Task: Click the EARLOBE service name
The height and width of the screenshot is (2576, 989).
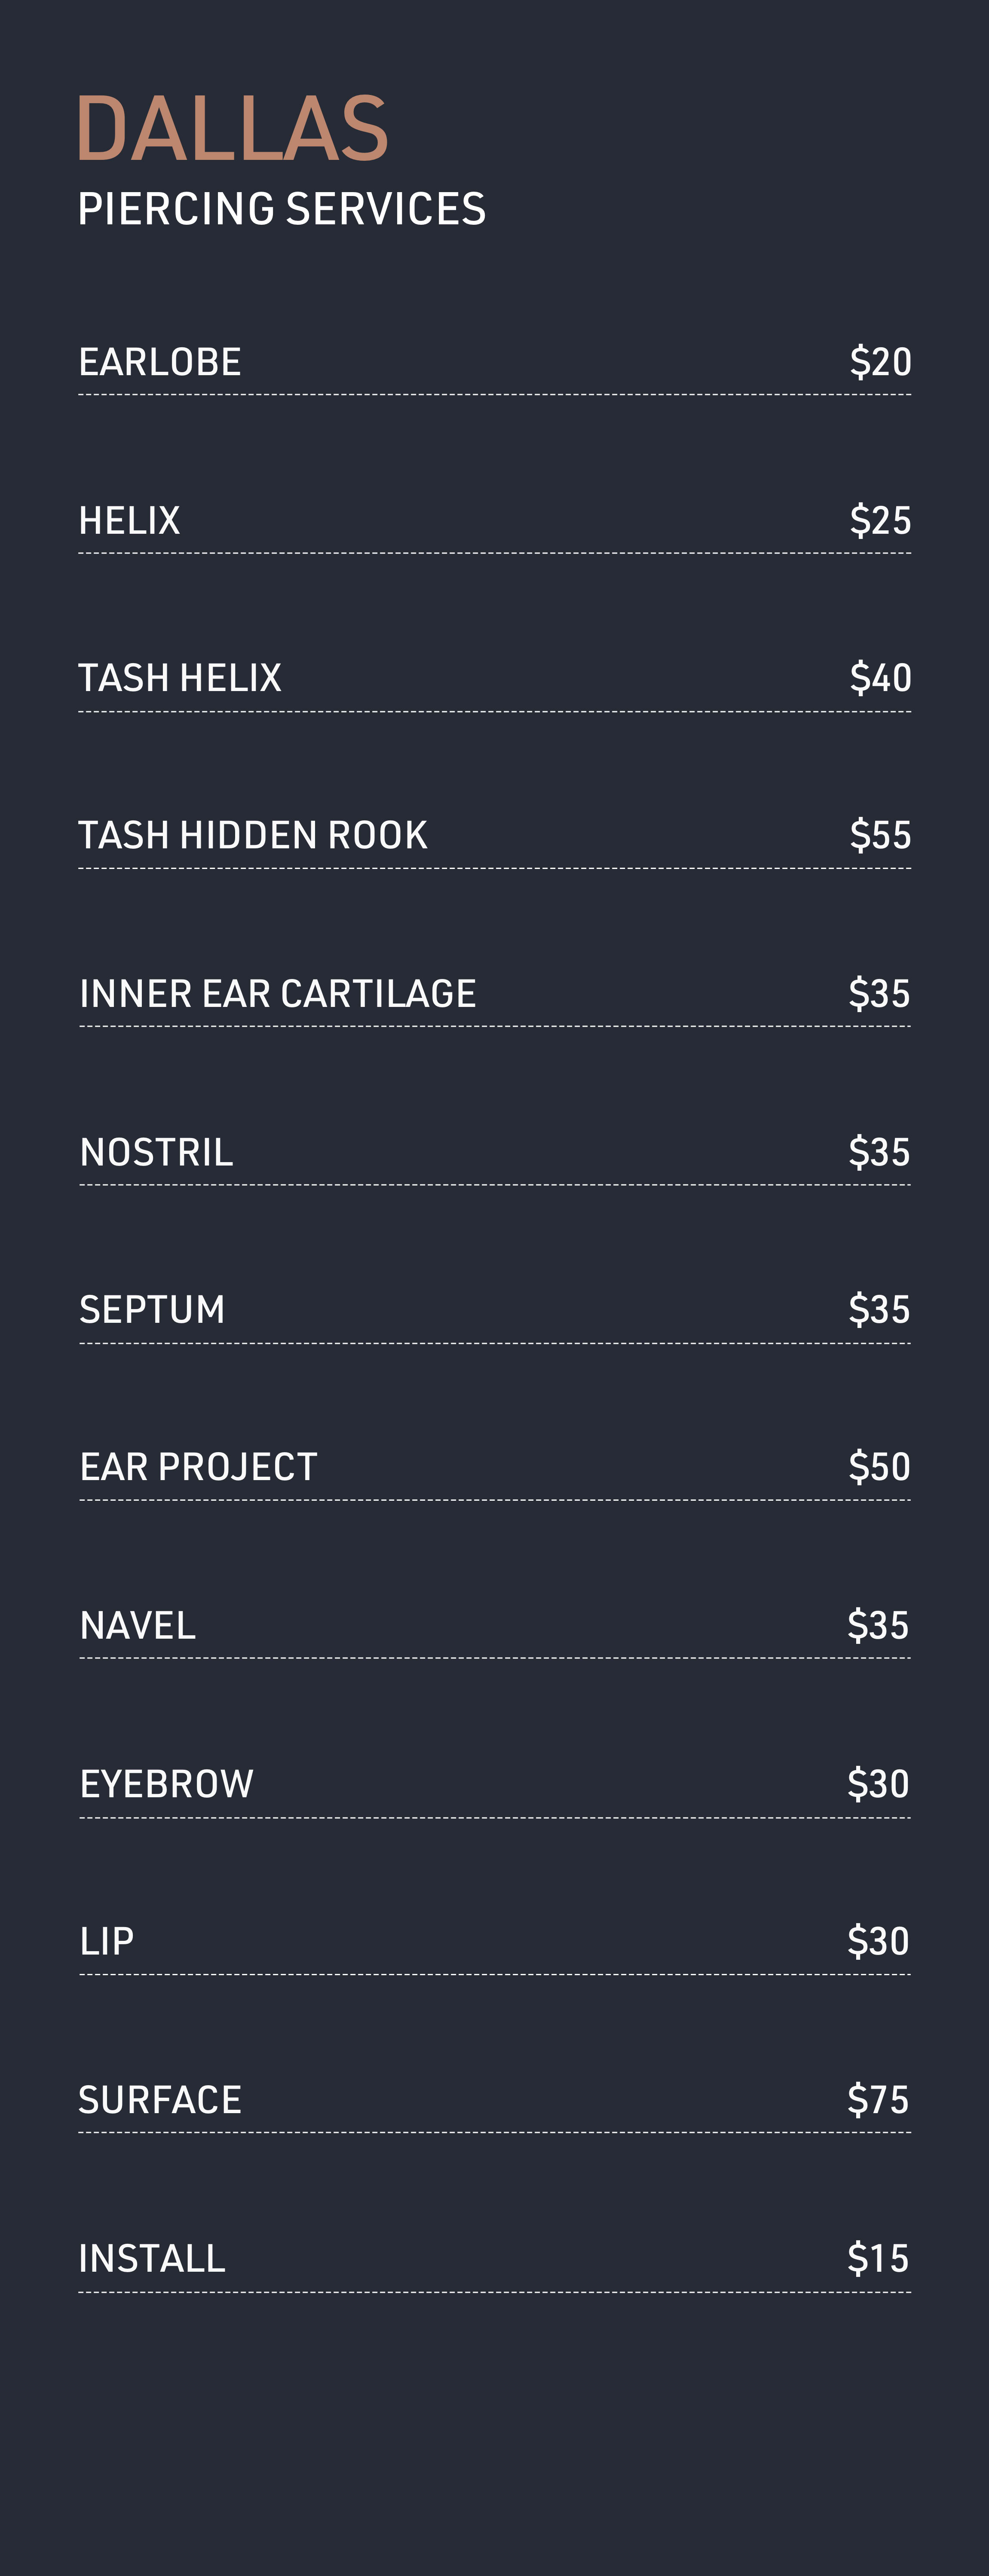Action: click(160, 362)
